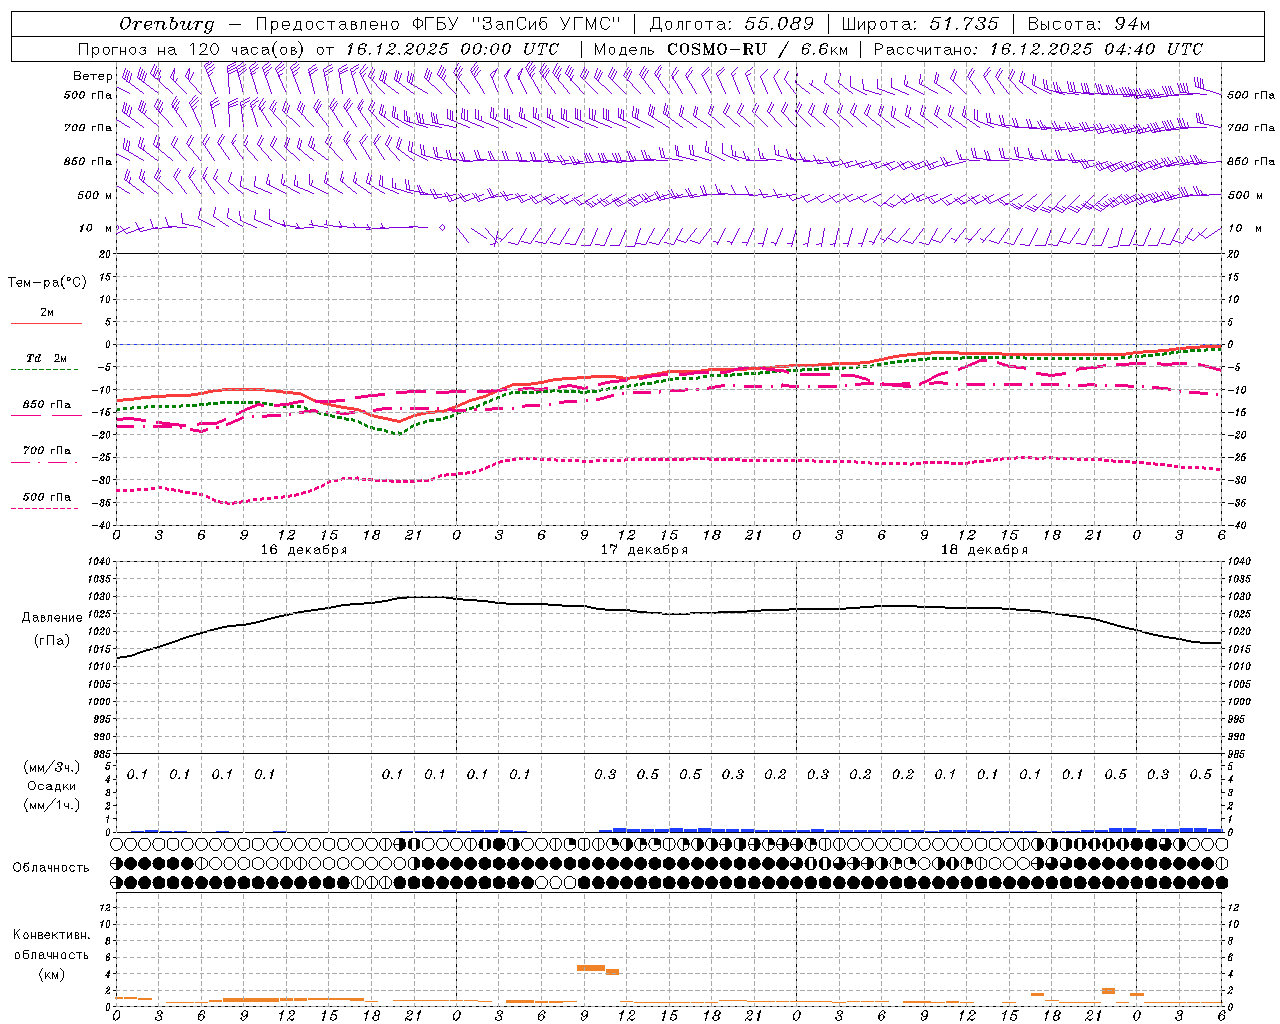Click the Orenburg station name in header
This screenshot has width=1280, height=1024.
[166, 24]
